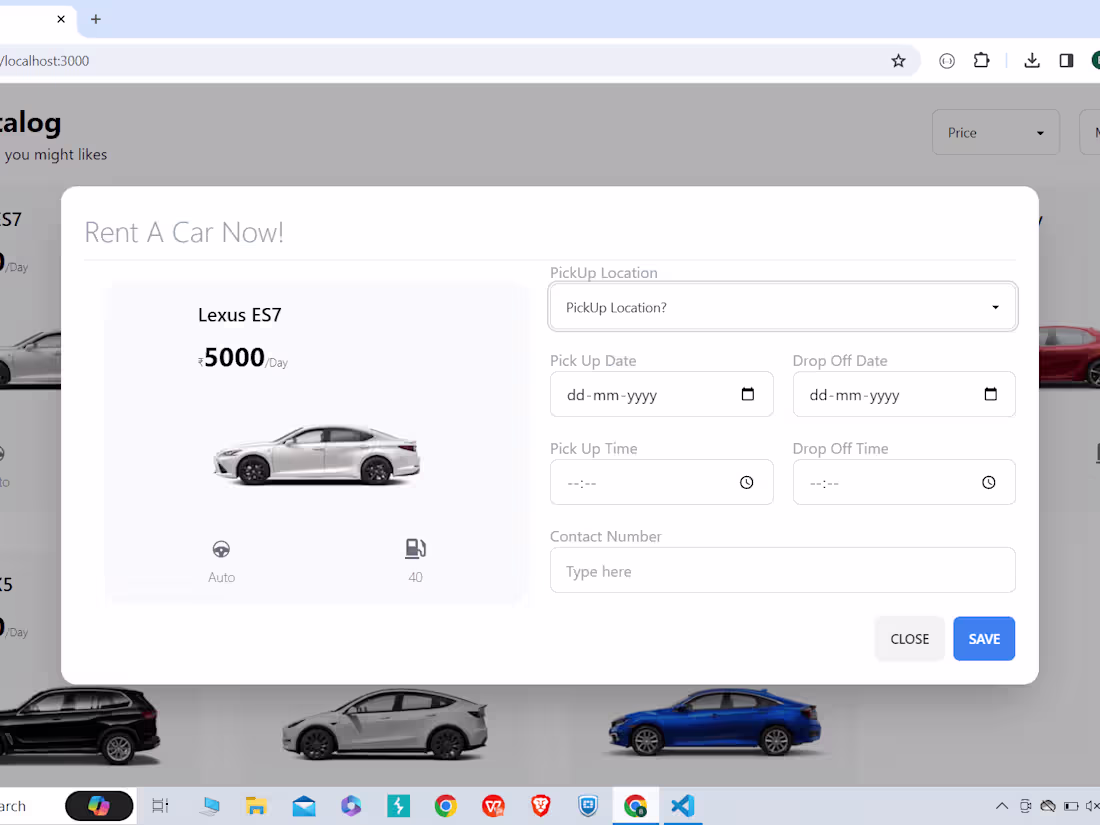Open the browser extensions puzzle icon
Viewport: 1100px width, 825px height.
click(981, 61)
